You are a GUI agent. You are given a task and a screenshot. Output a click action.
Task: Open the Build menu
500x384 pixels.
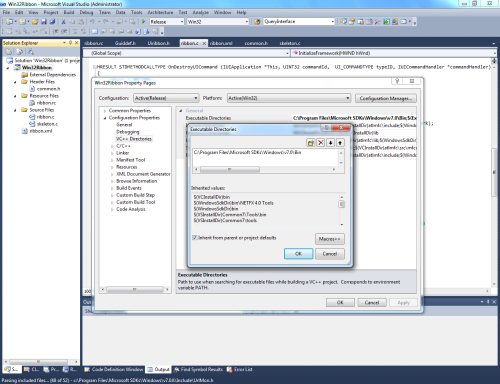69,12
